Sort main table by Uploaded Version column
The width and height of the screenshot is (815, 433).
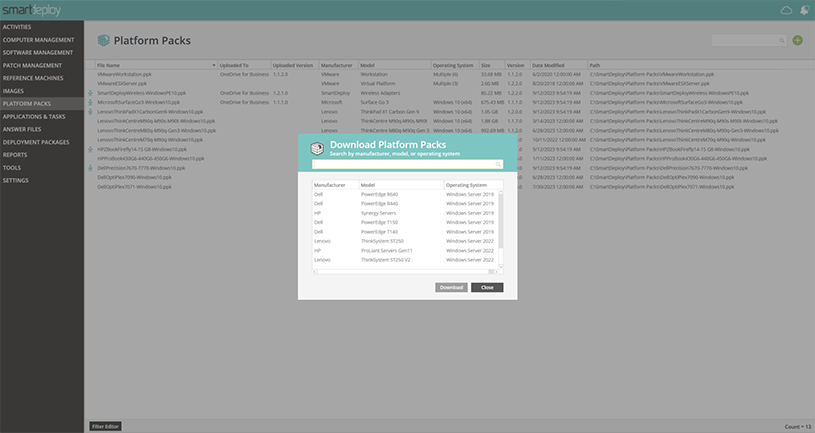pyautogui.click(x=295, y=65)
